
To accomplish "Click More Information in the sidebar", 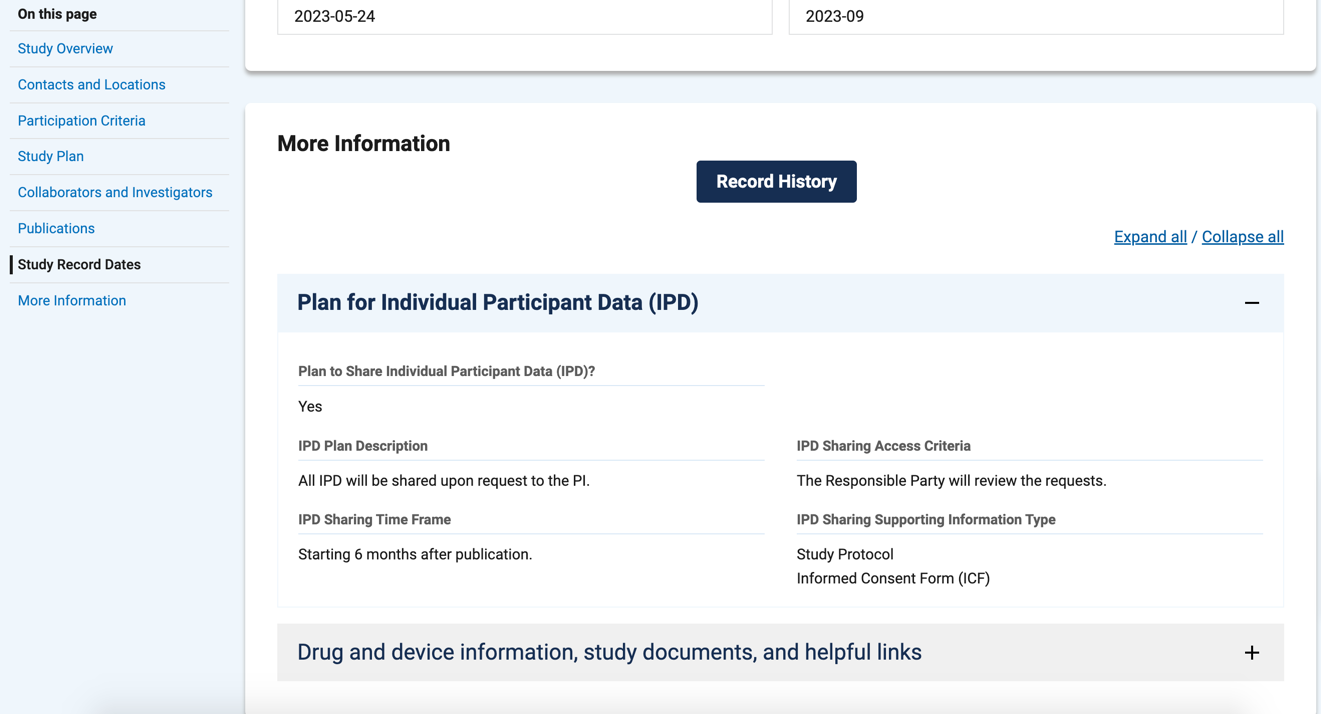I will tap(71, 301).
